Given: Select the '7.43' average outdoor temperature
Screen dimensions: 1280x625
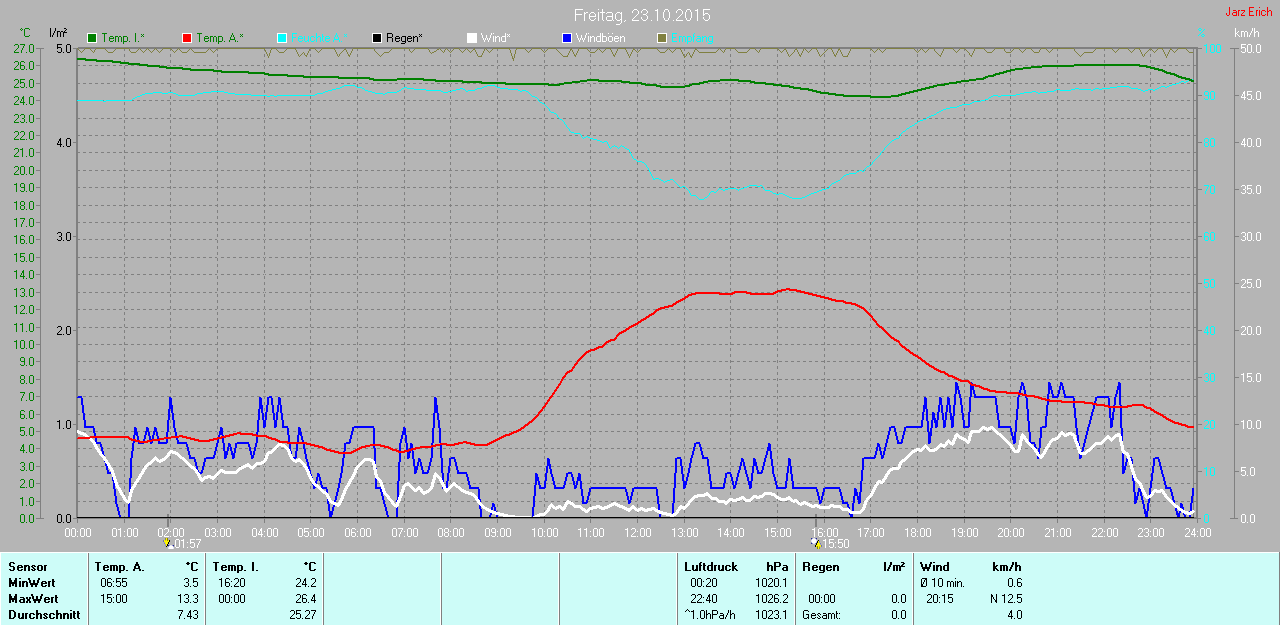Looking at the screenshot, I should [x=188, y=615].
